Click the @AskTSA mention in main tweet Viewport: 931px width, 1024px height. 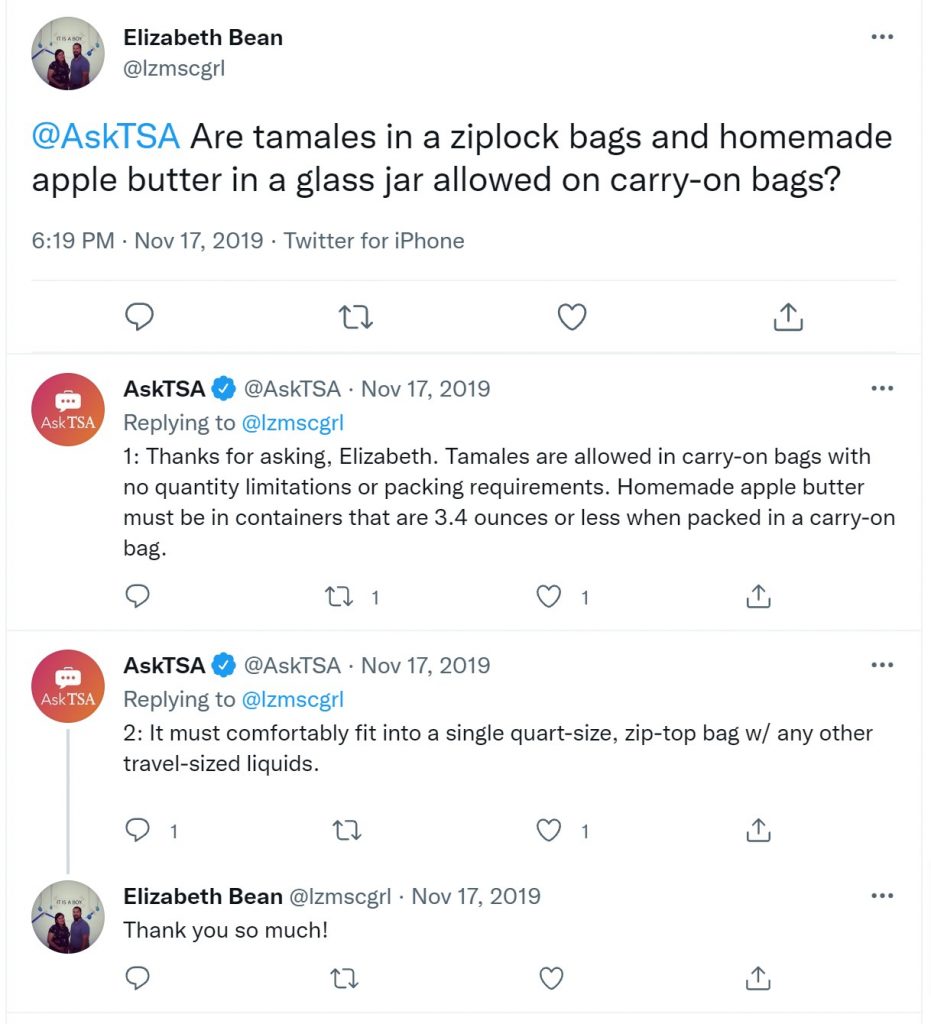click(106, 137)
